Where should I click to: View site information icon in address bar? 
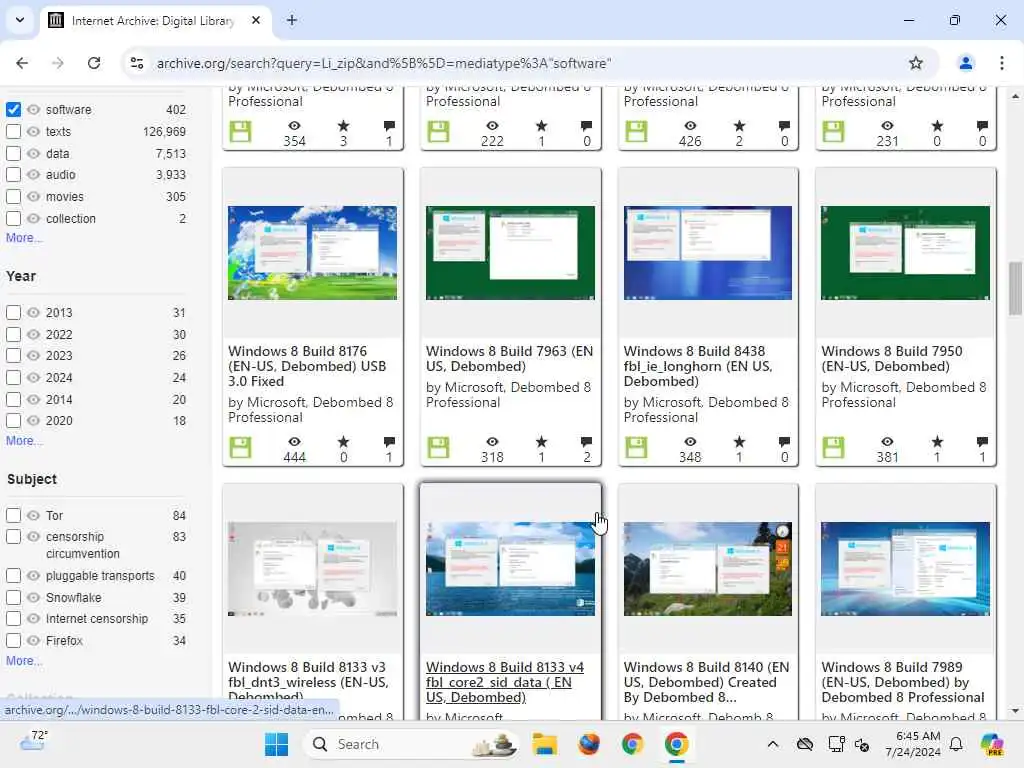point(137,63)
